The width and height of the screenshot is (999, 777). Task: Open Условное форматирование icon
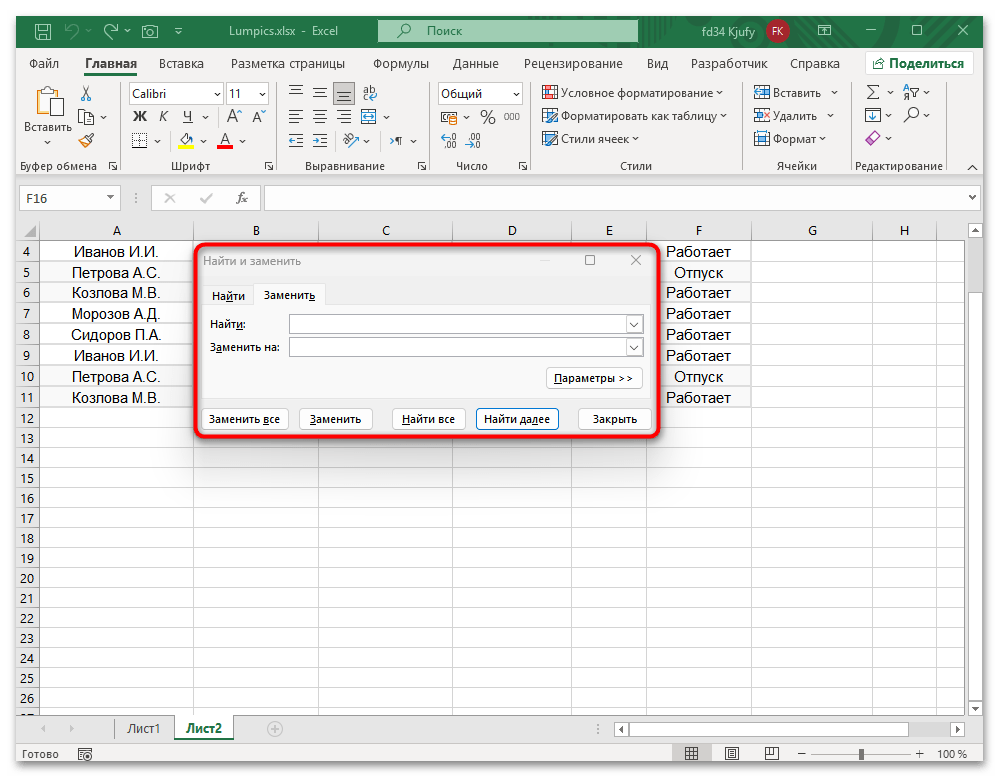550,91
